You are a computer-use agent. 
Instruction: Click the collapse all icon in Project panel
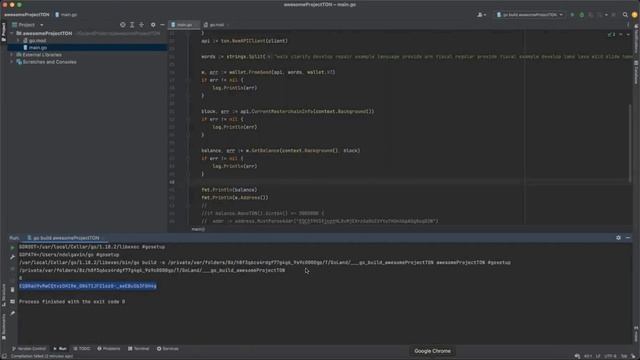[141, 25]
